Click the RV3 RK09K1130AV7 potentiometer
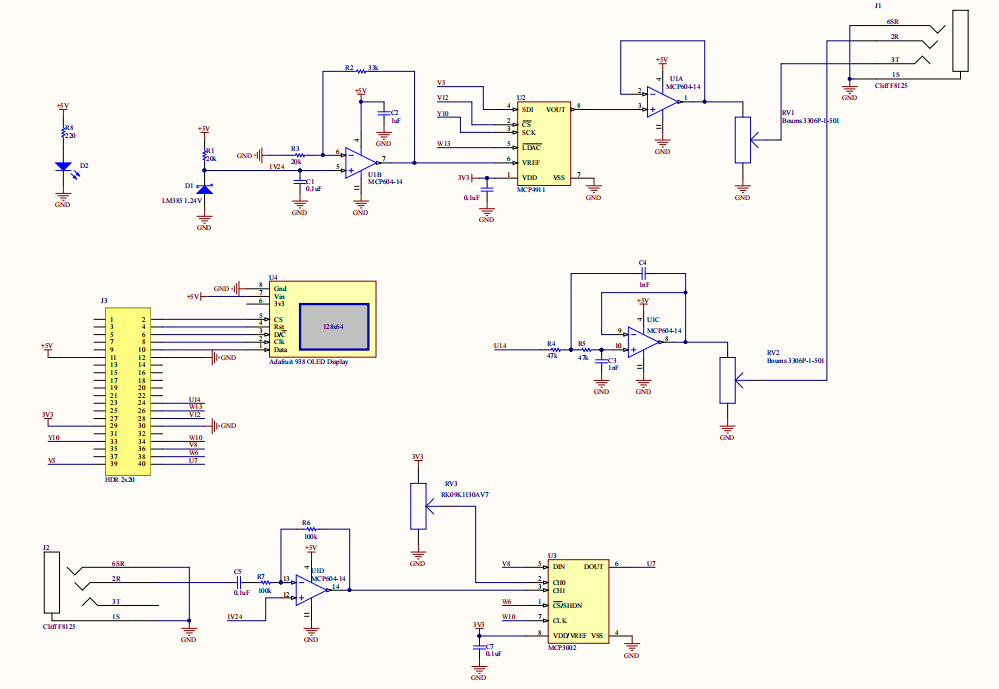Viewport: 999px width, 689px height. (418, 506)
